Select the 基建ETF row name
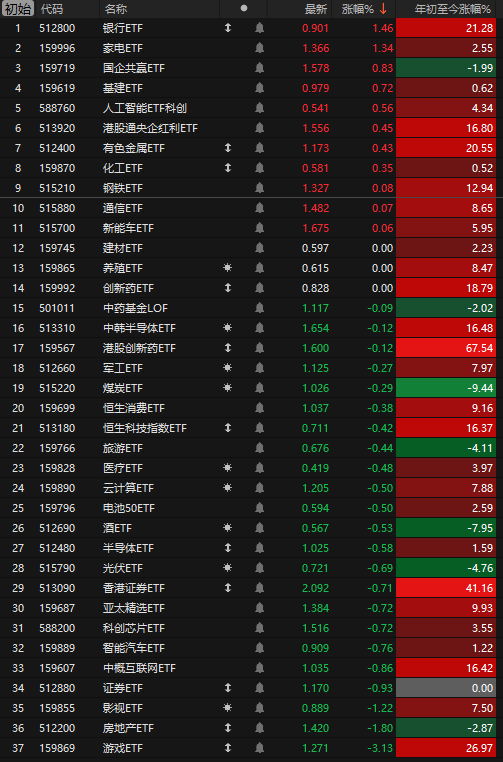The height and width of the screenshot is (762, 503). 123,88
